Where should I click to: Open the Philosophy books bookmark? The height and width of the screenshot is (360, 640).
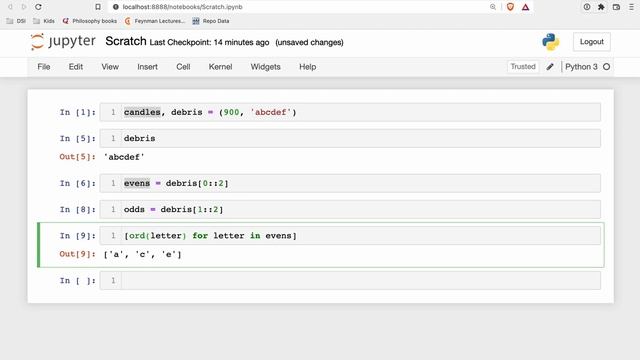click(89, 21)
